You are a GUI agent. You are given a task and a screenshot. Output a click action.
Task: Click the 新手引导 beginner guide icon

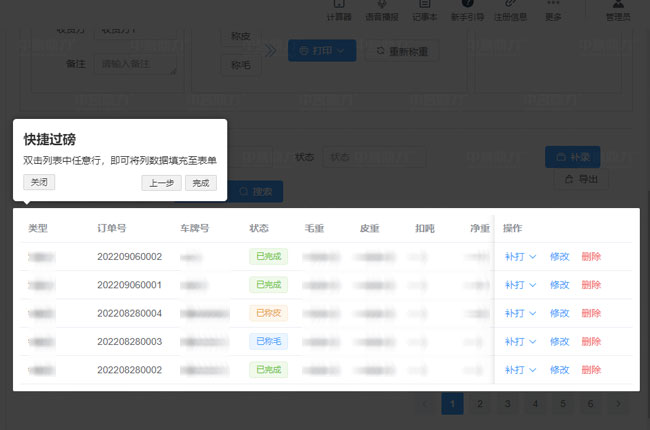[x=467, y=8]
